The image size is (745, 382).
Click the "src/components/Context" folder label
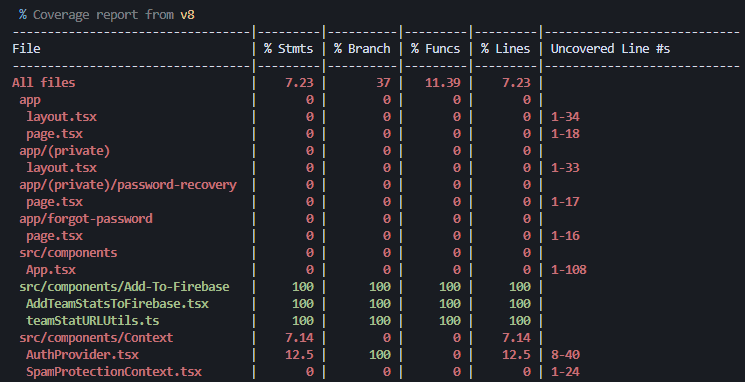[96, 338]
